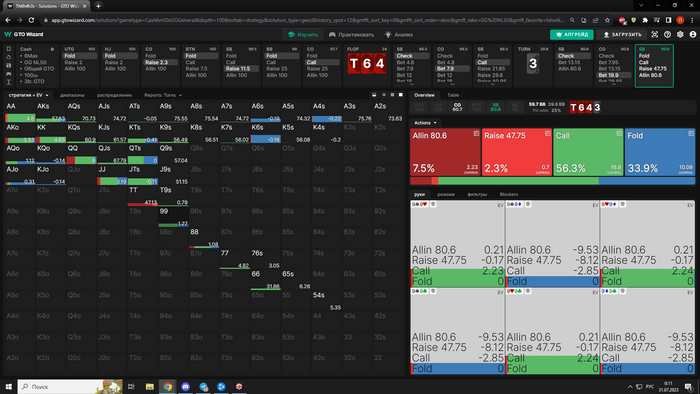Reload the browser page

pos(31,20)
